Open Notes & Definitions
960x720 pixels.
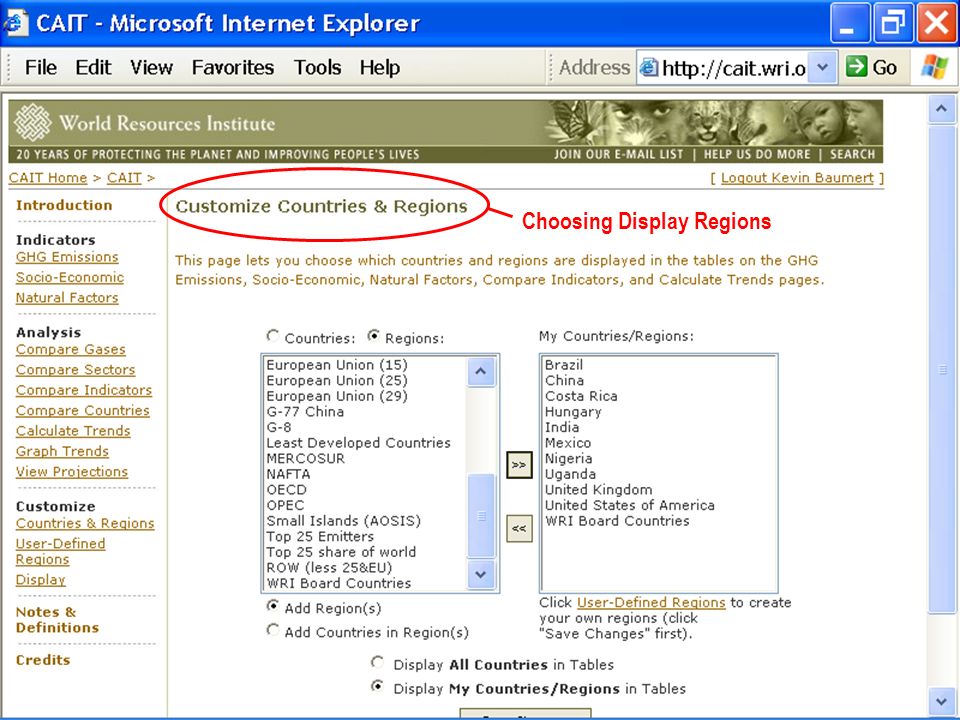pos(58,620)
